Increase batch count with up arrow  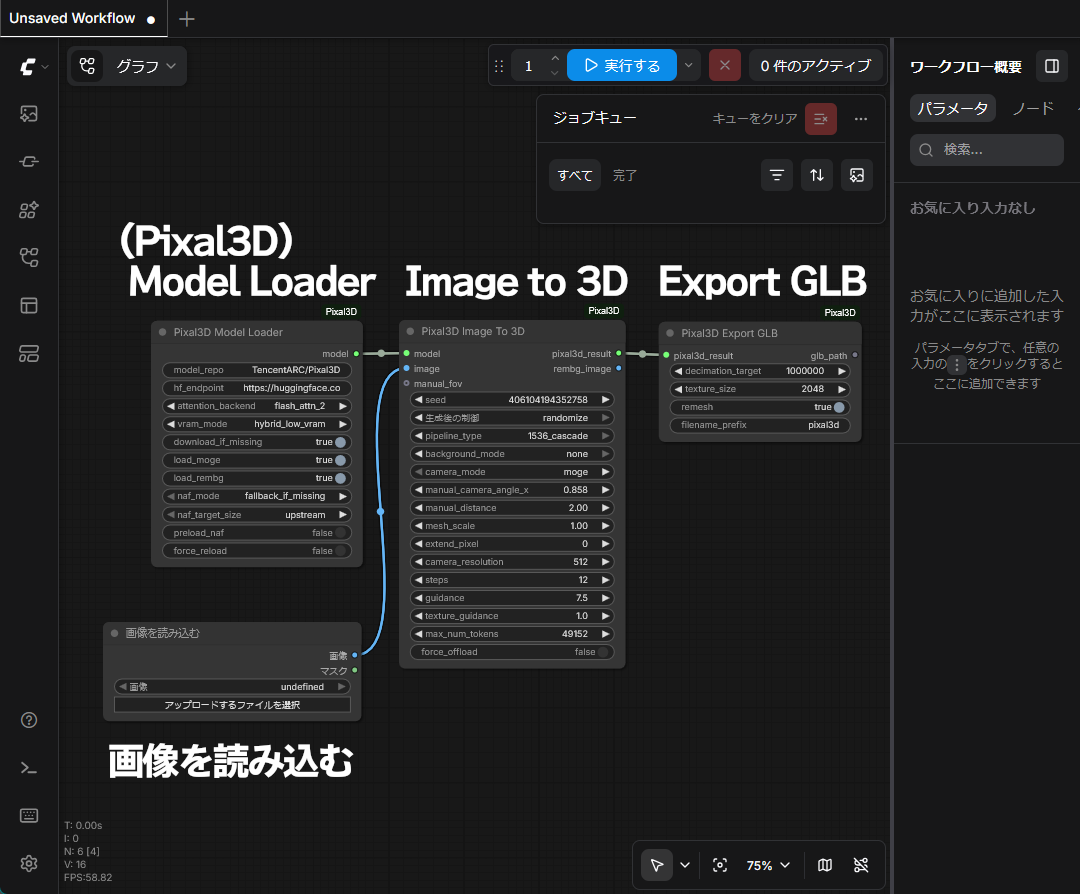tap(554, 59)
